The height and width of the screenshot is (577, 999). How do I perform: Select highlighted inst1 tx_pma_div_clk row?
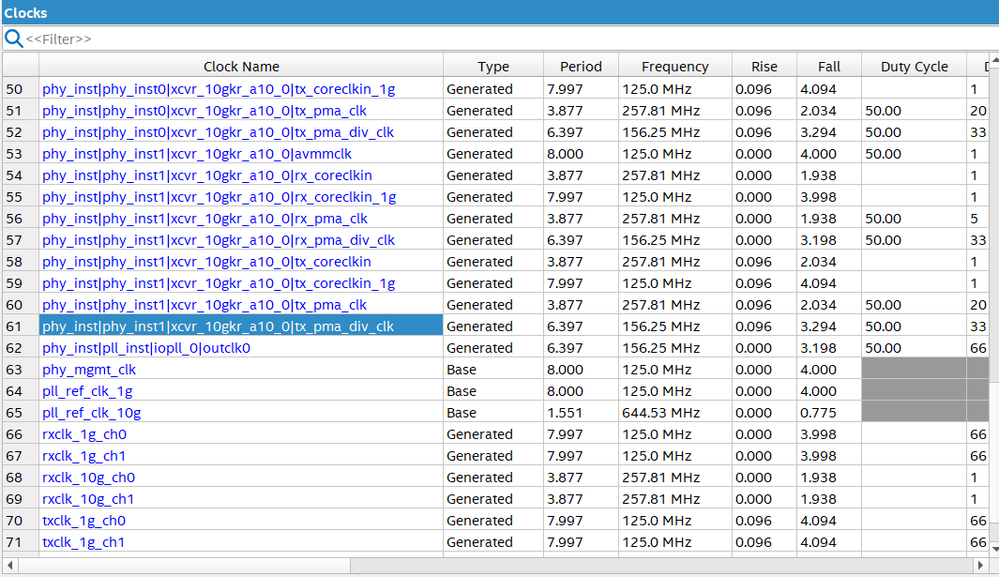click(218, 326)
